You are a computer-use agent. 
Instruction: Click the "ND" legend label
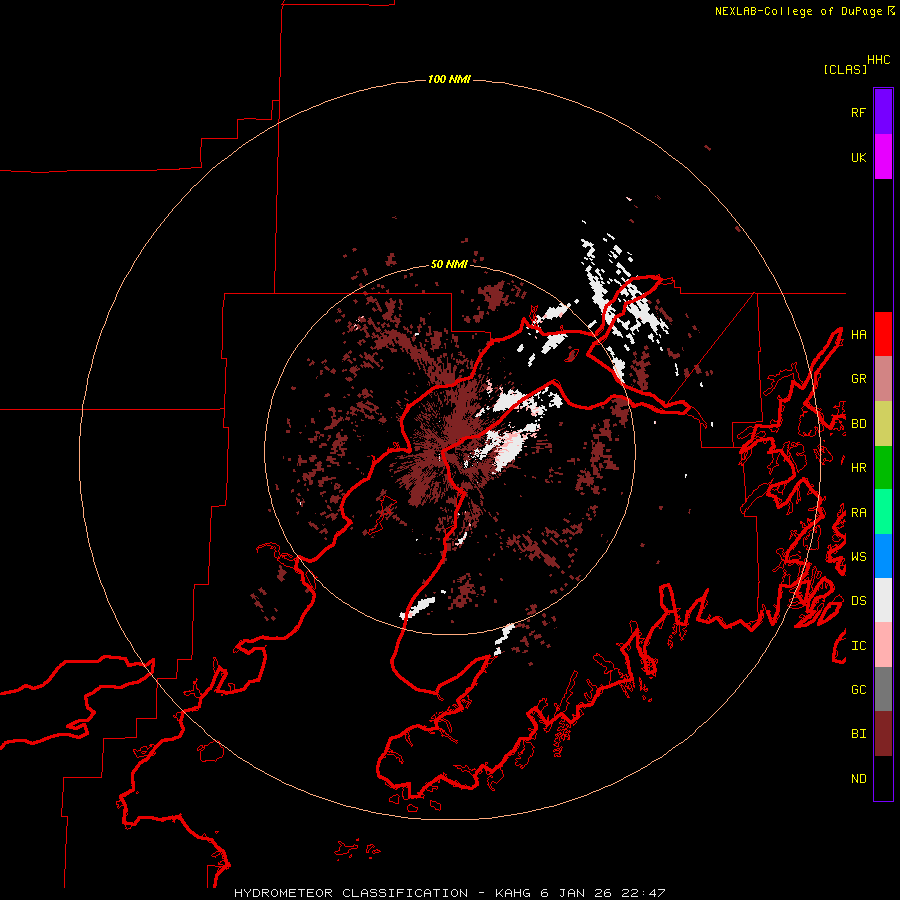click(x=858, y=779)
